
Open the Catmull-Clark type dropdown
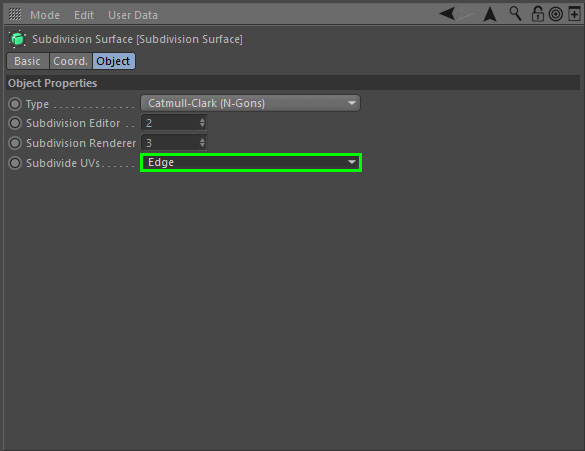point(250,103)
